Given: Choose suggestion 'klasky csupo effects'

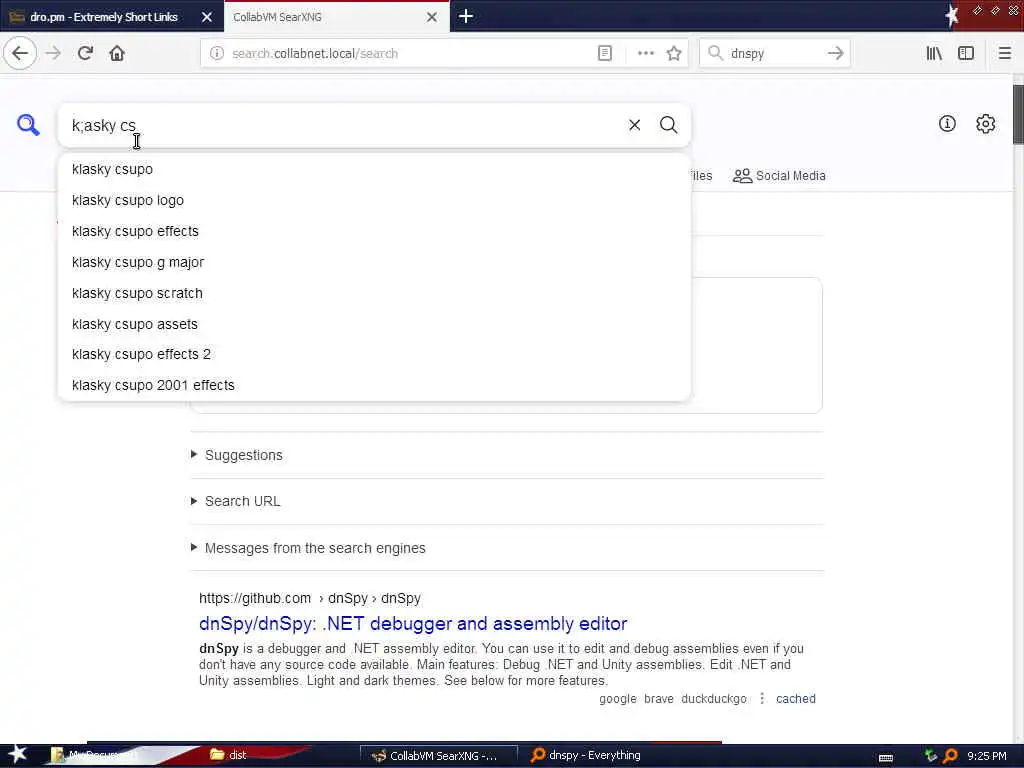Looking at the screenshot, I should tap(374, 231).
